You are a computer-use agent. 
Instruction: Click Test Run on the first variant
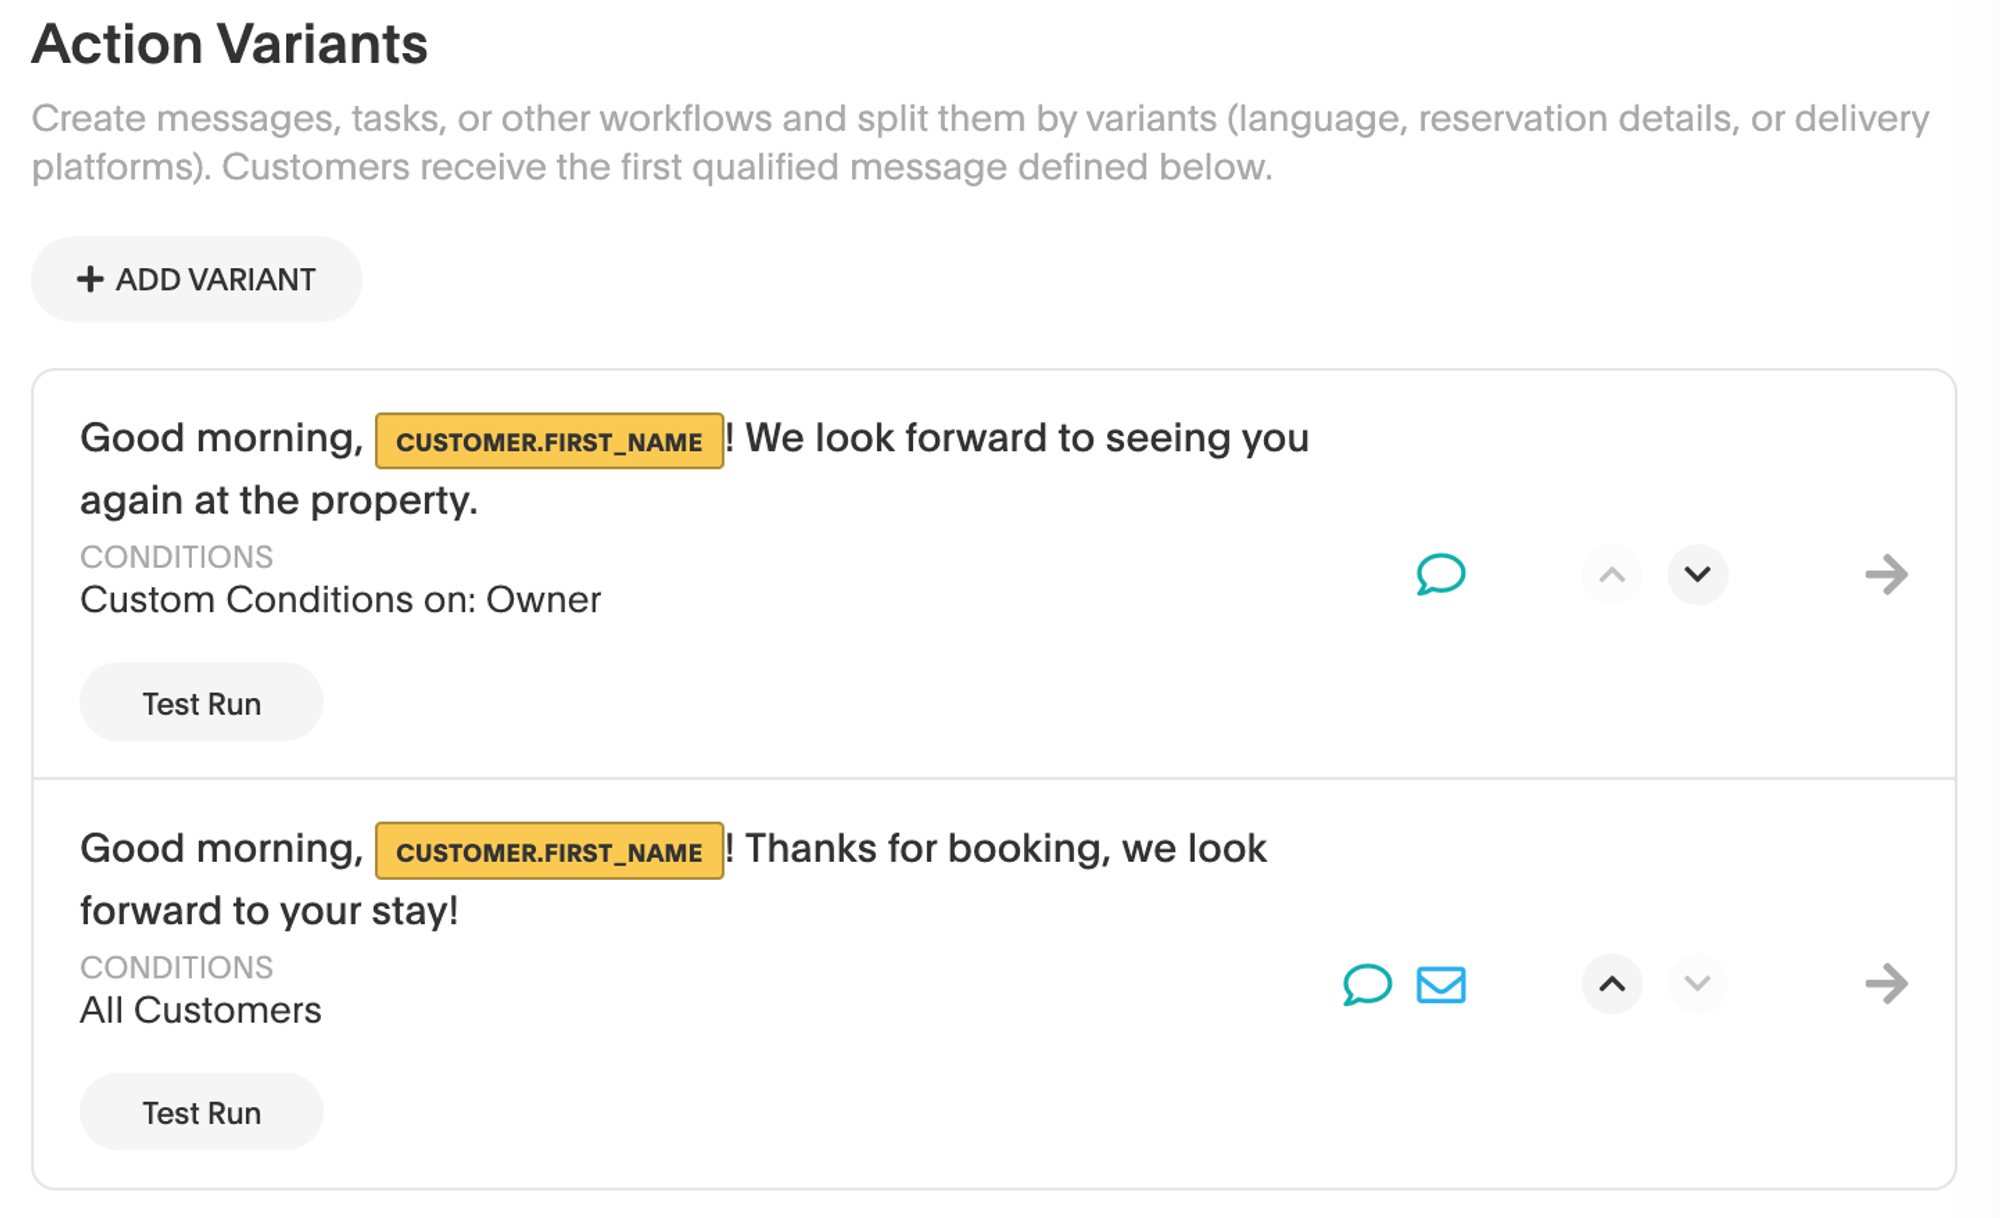(x=201, y=701)
